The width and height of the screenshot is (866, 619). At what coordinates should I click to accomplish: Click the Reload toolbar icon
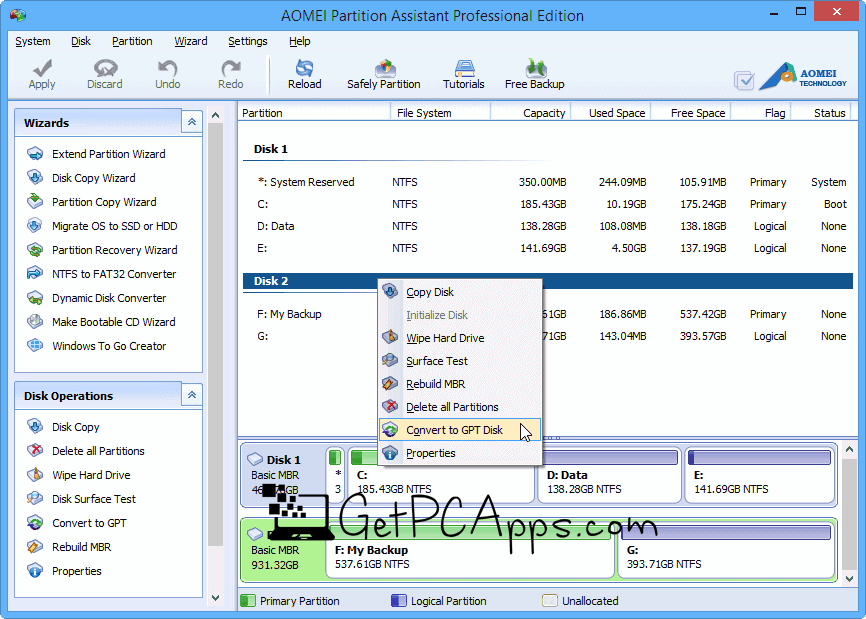[x=304, y=73]
